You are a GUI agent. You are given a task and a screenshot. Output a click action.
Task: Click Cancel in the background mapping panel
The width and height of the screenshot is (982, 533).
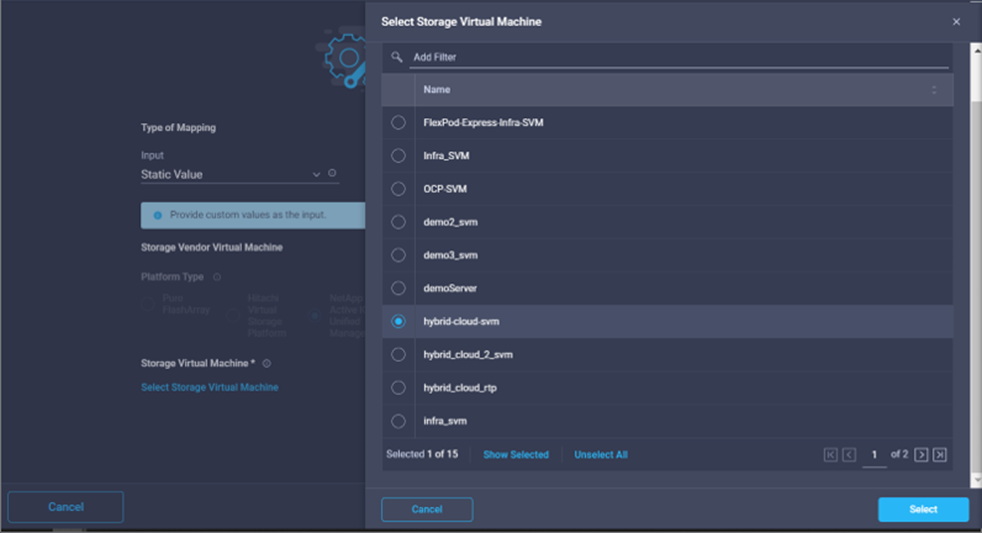click(66, 507)
